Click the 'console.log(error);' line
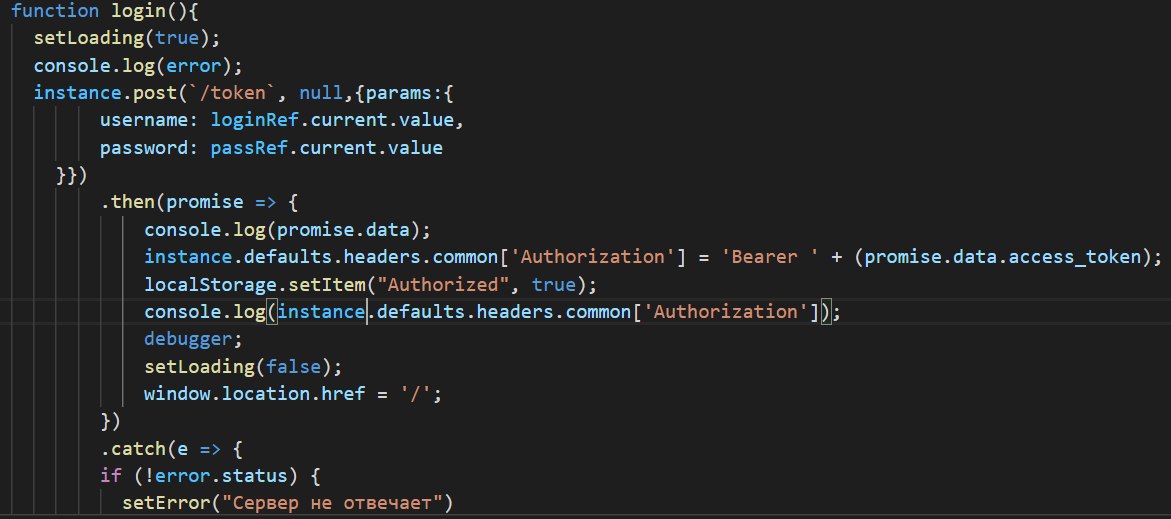Screen dimensions: 1171x519 pyautogui.click(x=139, y=66)
